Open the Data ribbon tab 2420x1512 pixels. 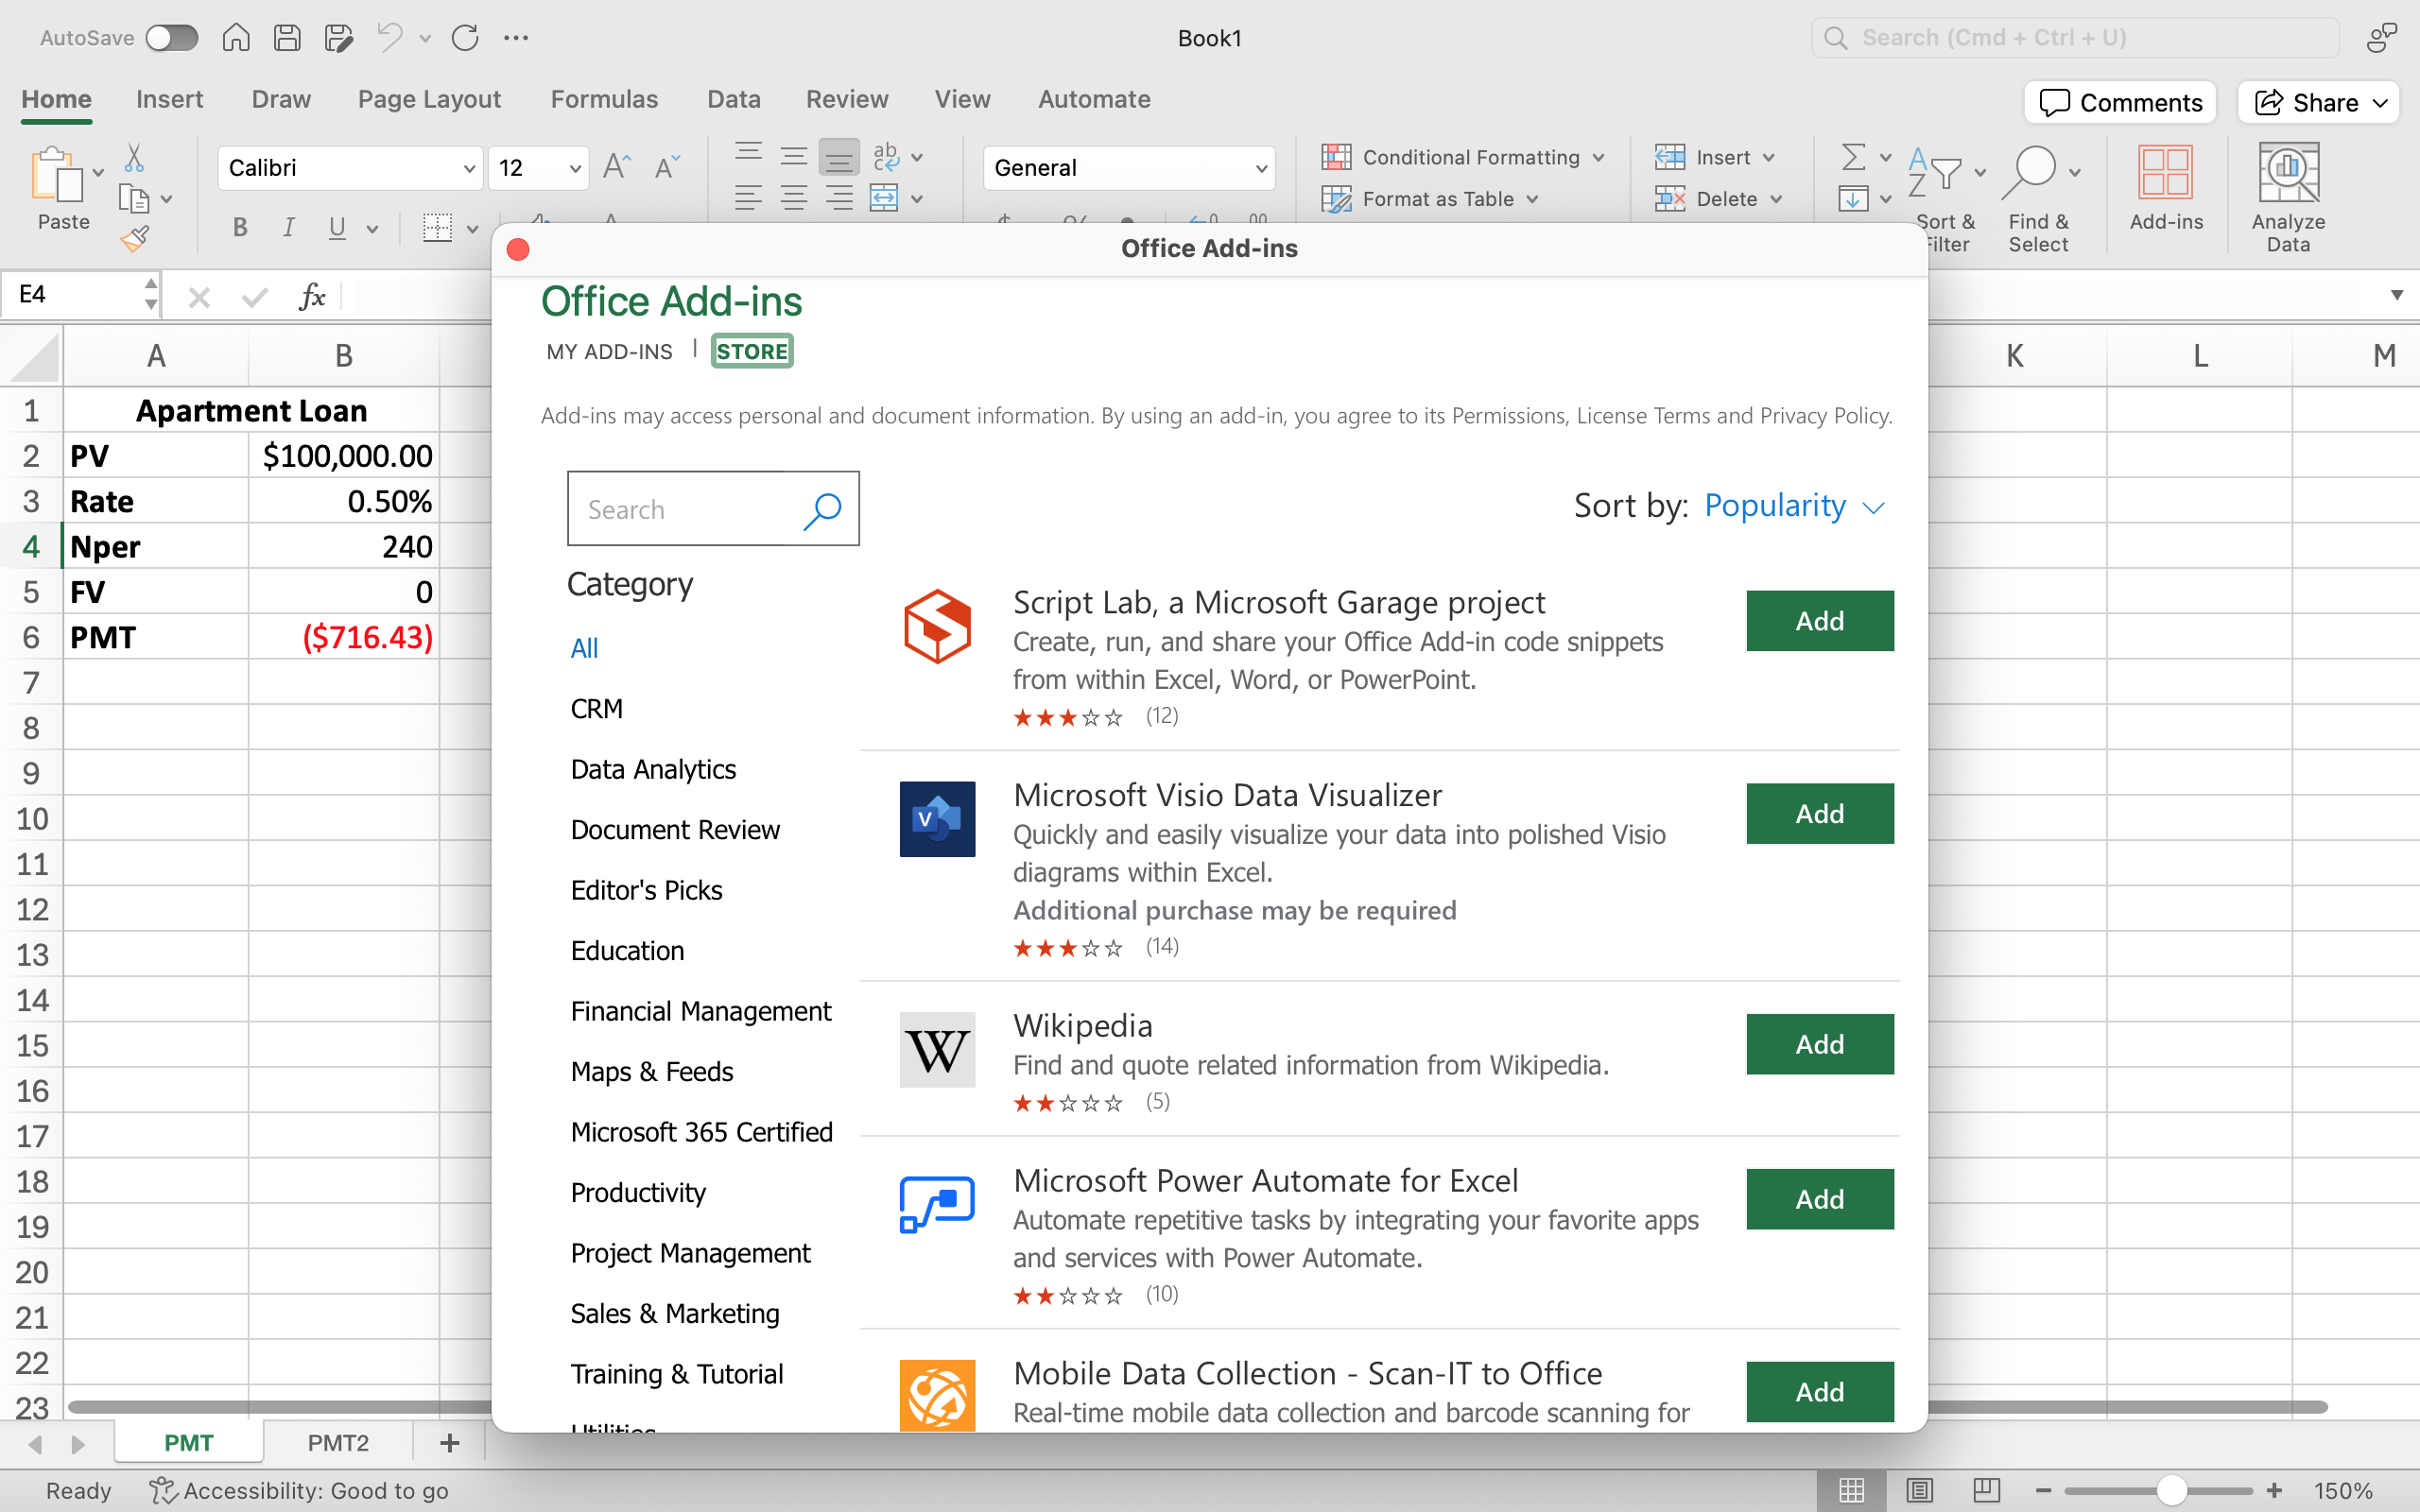[734, 99]
